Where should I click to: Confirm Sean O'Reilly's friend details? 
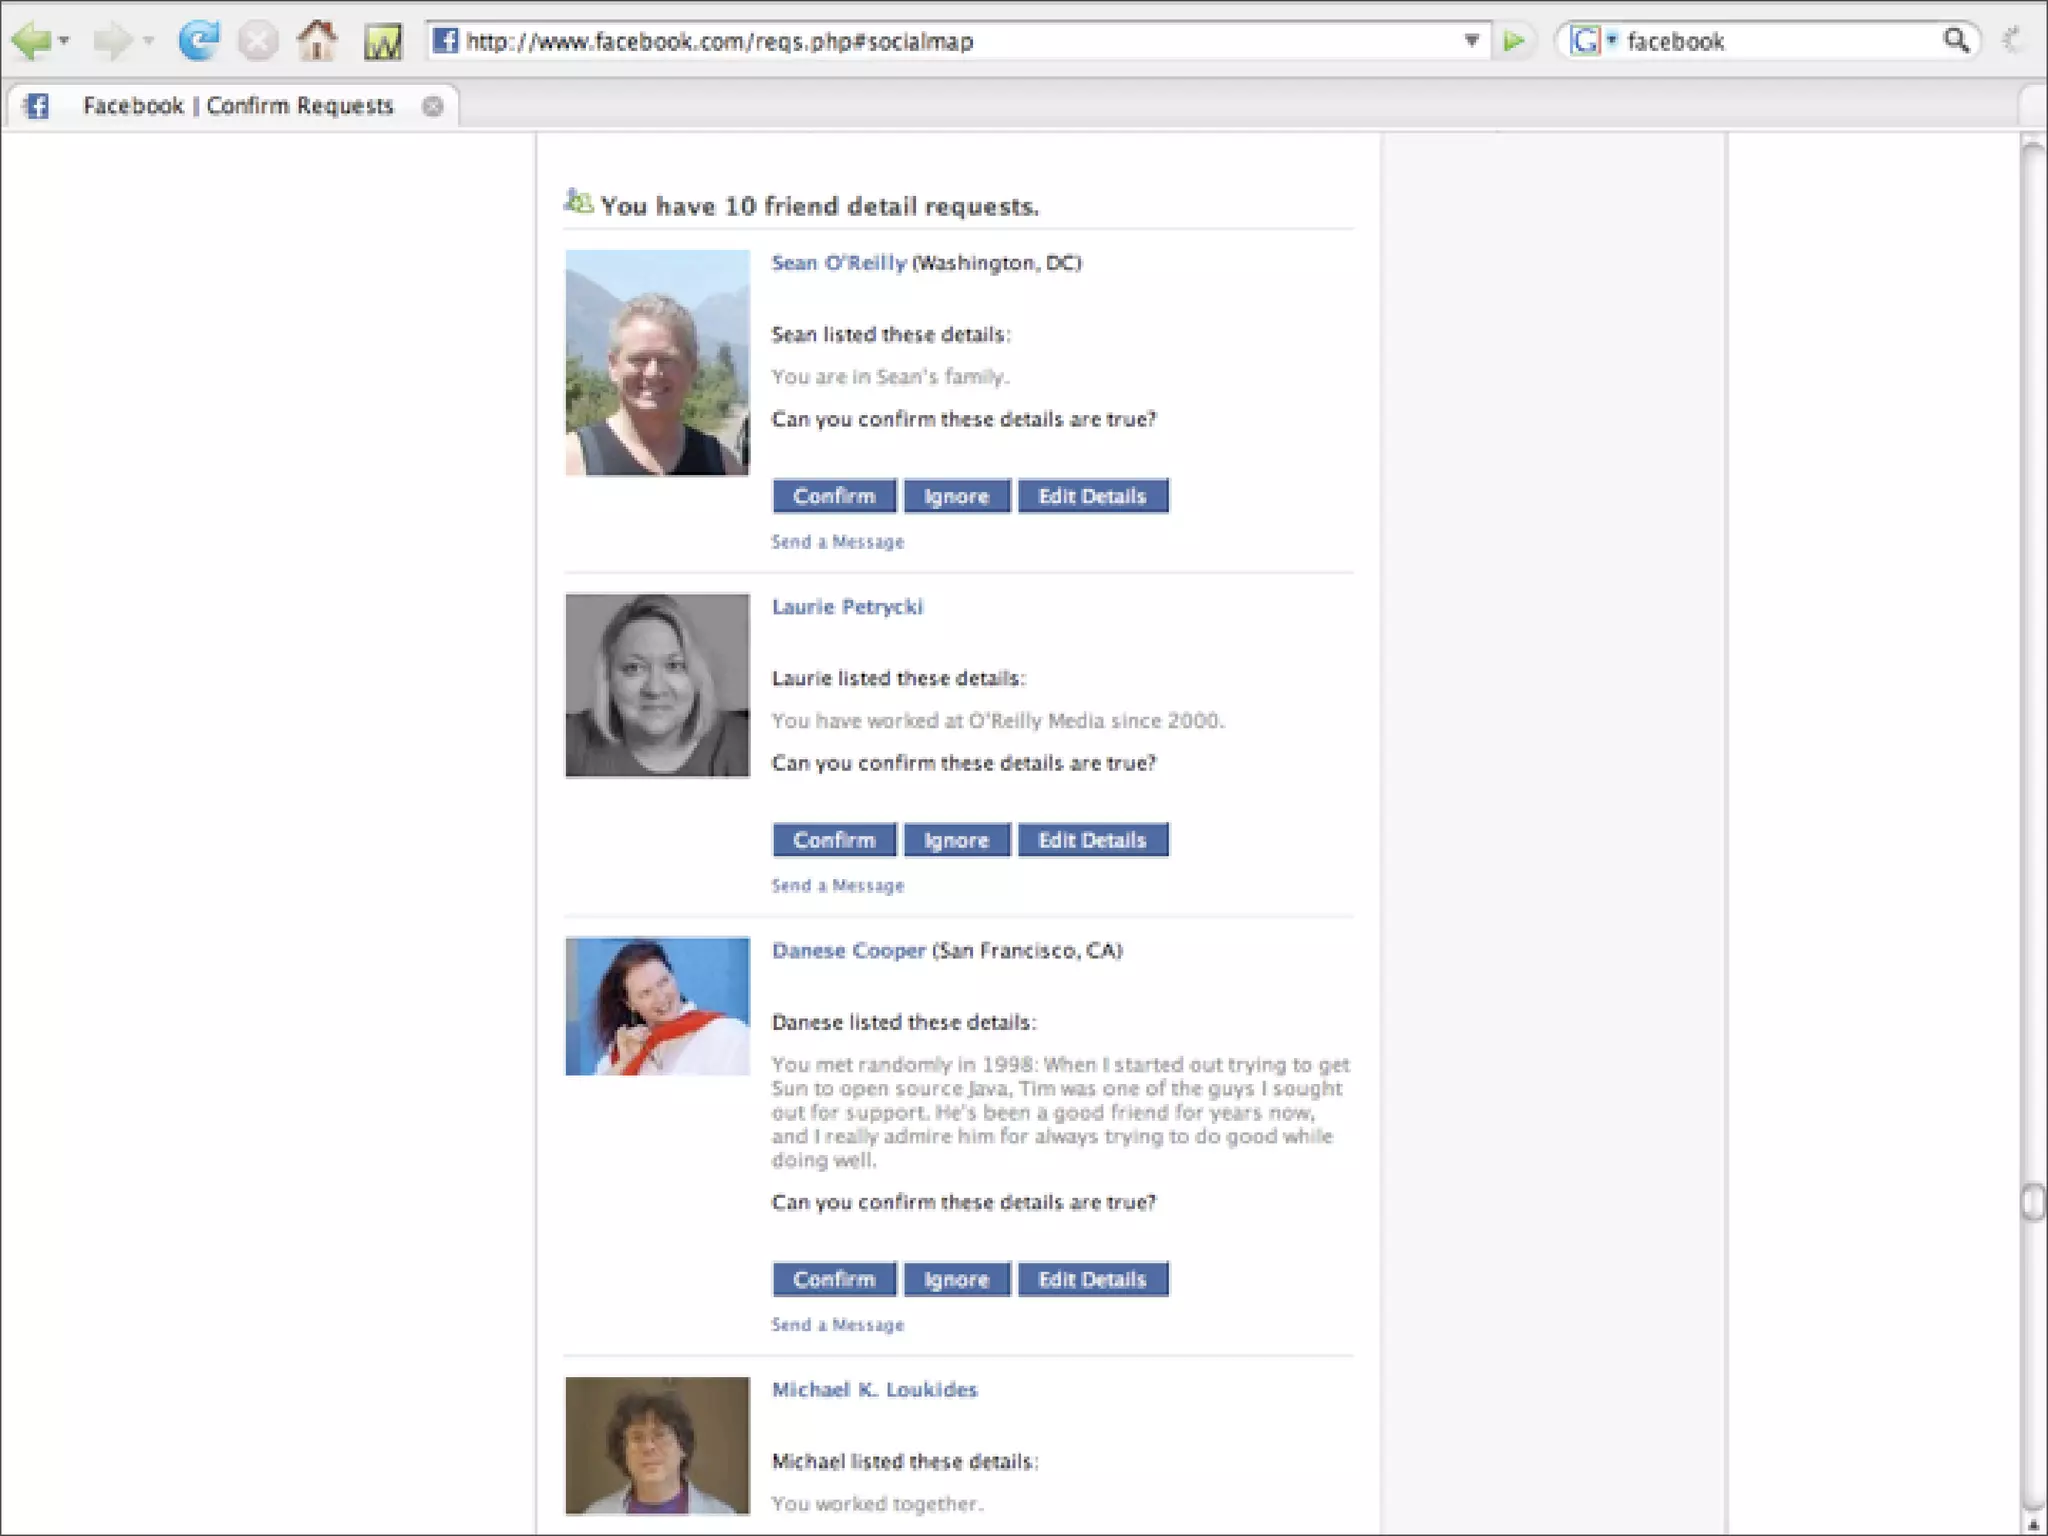click(x=834, y=496)
